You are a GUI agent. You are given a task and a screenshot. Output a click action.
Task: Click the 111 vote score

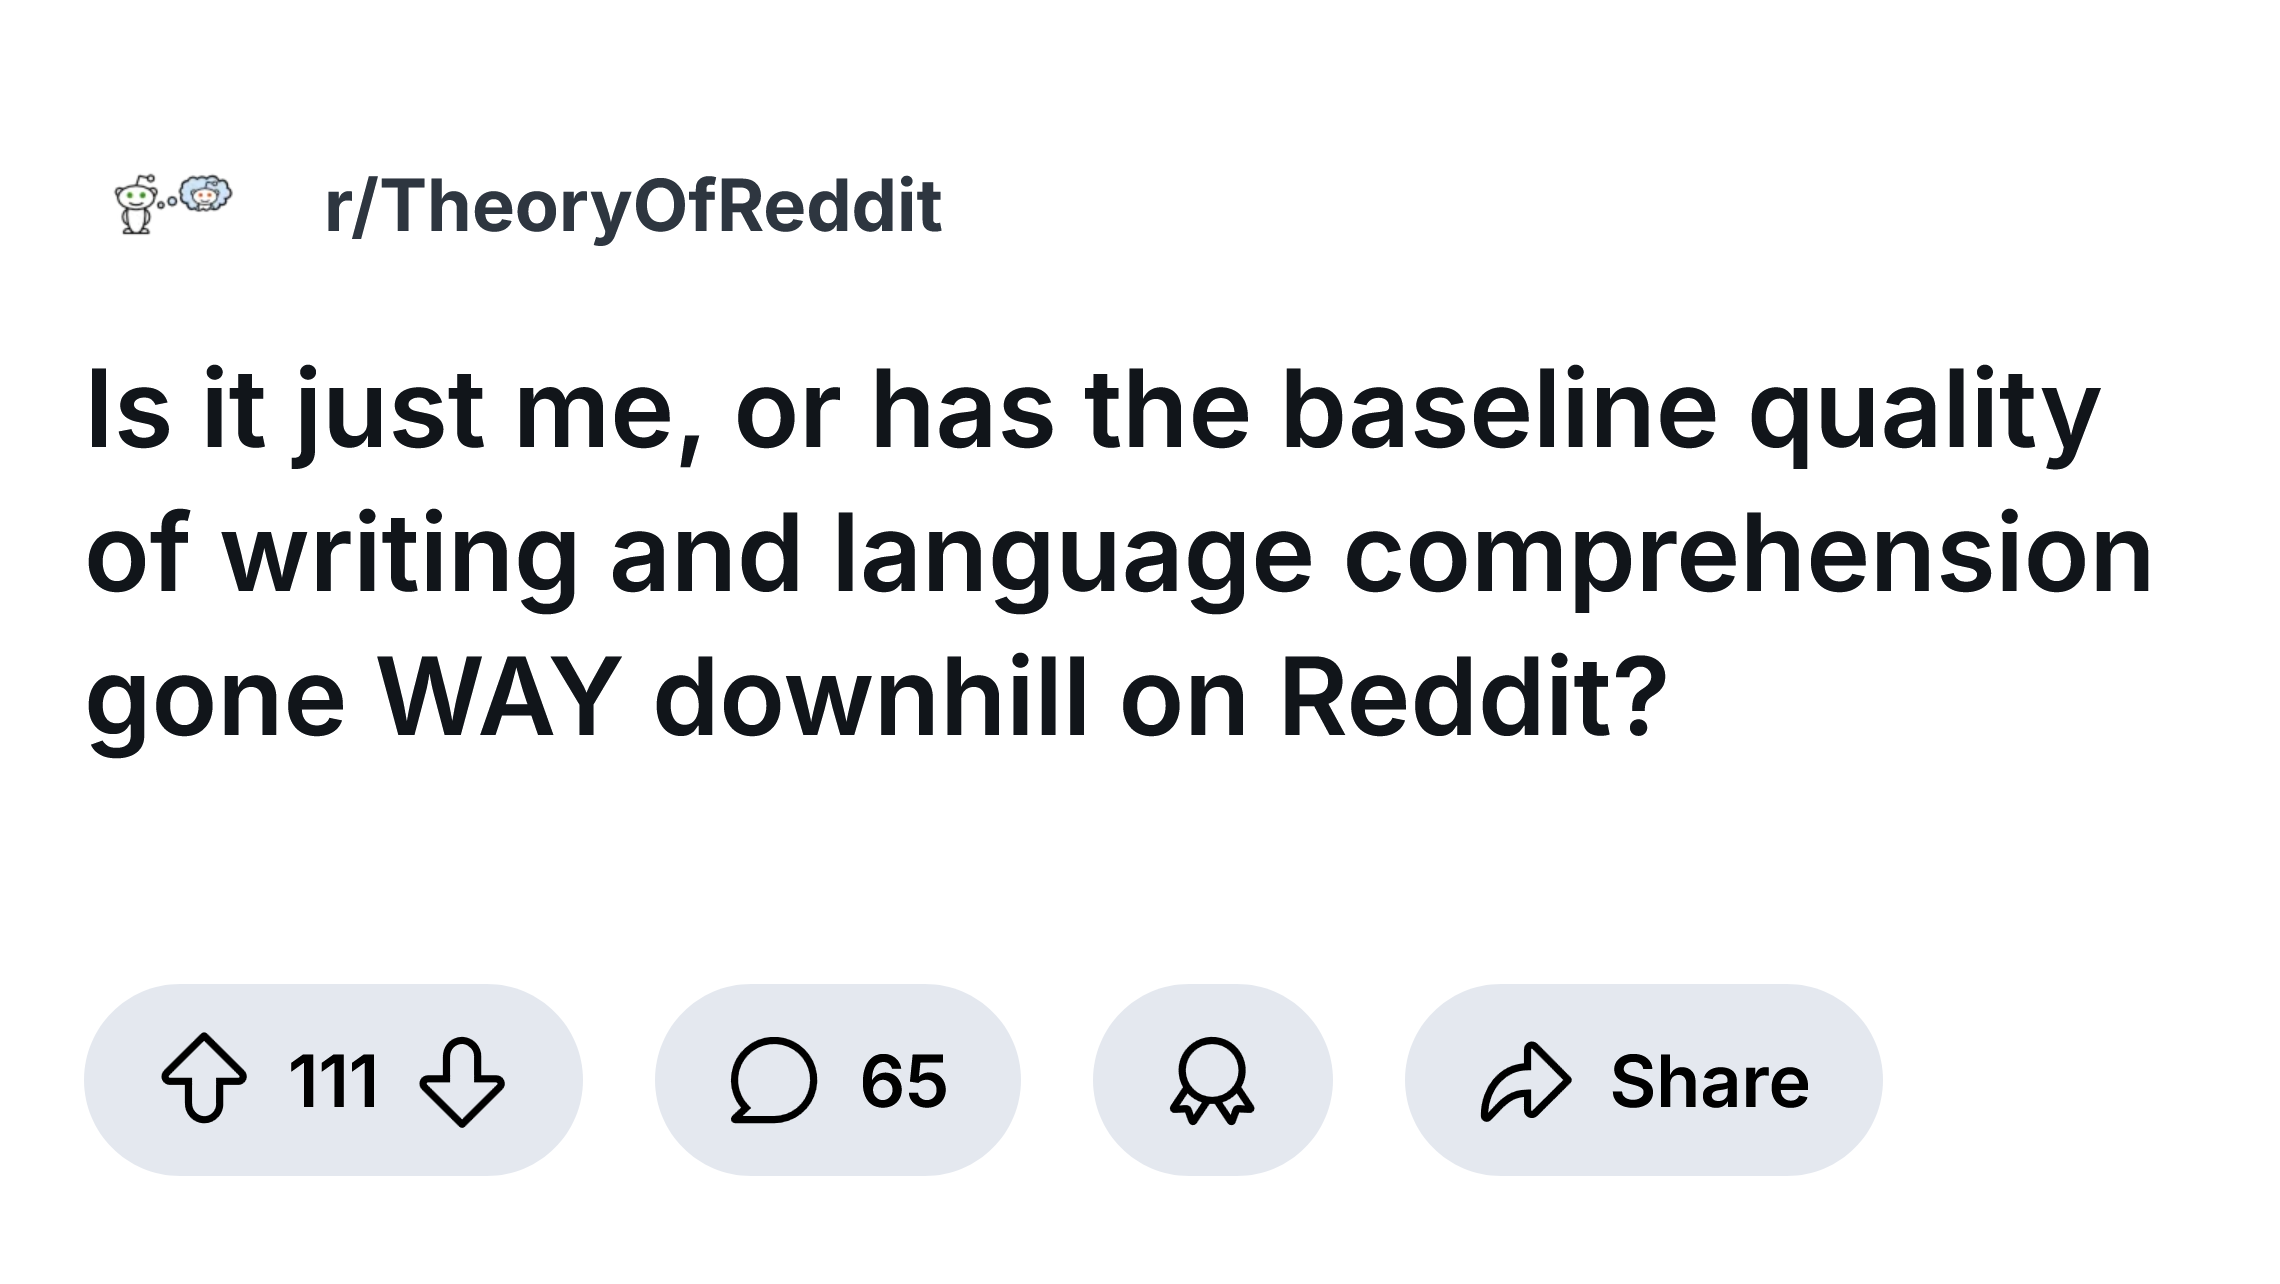click(333, 1081)
